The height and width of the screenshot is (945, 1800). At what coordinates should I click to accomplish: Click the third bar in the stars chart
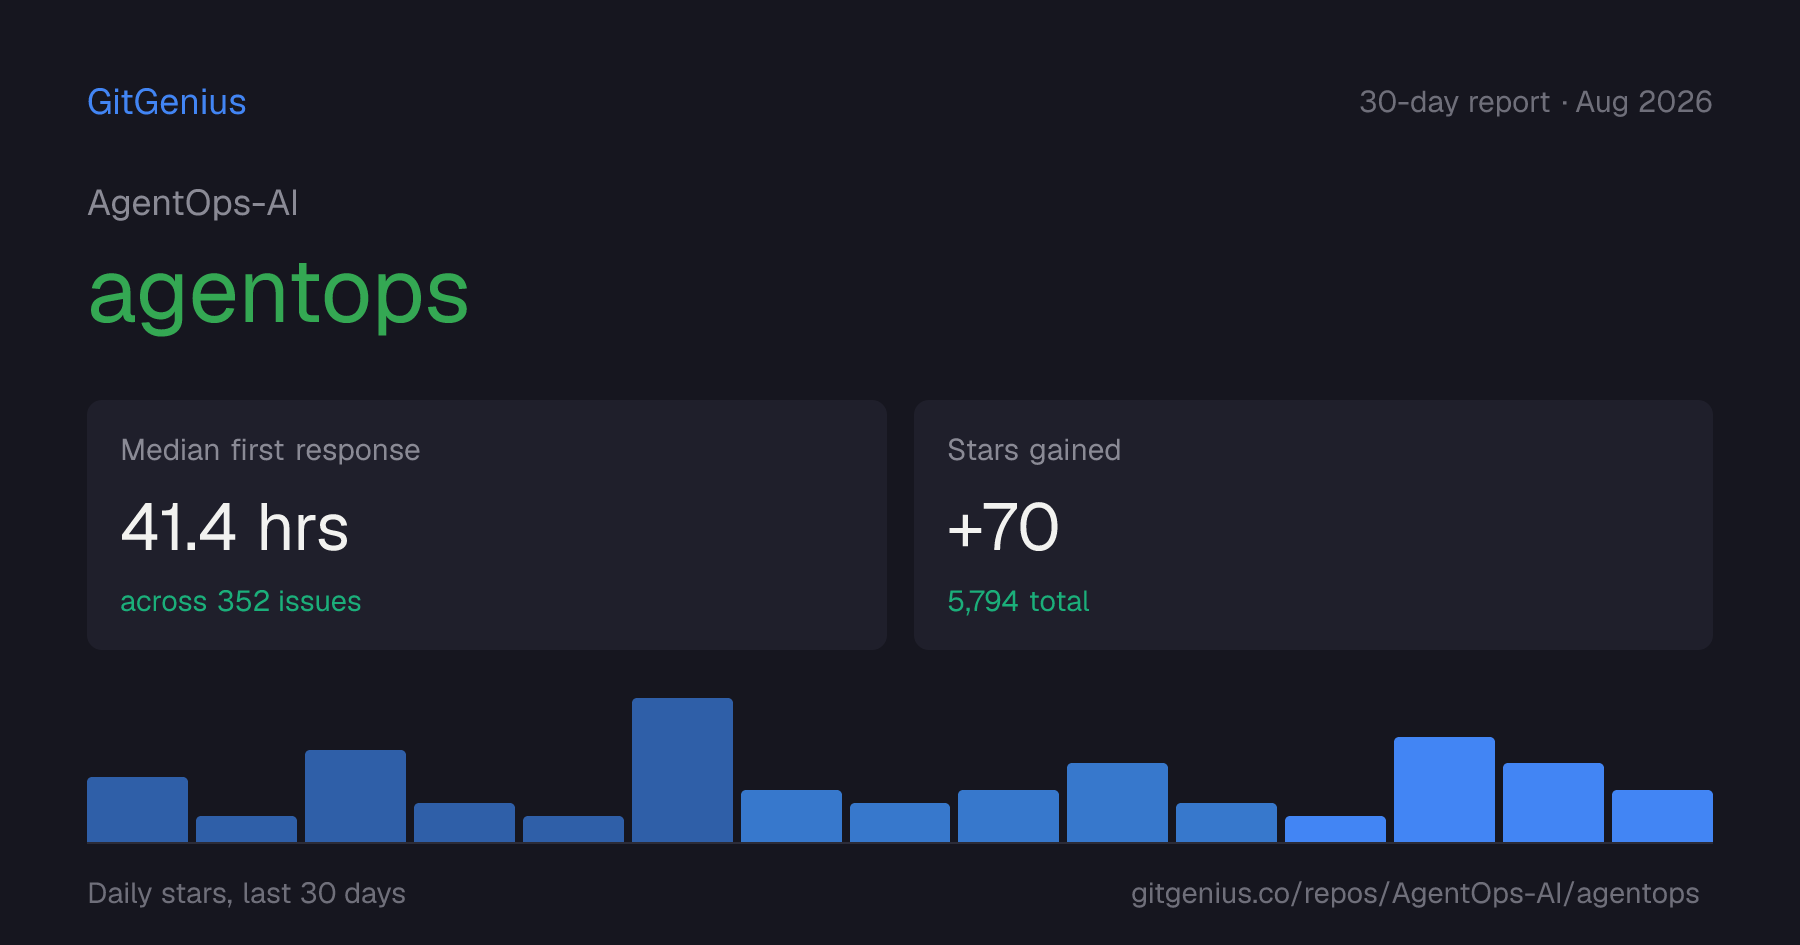click(x=355, y=796)
